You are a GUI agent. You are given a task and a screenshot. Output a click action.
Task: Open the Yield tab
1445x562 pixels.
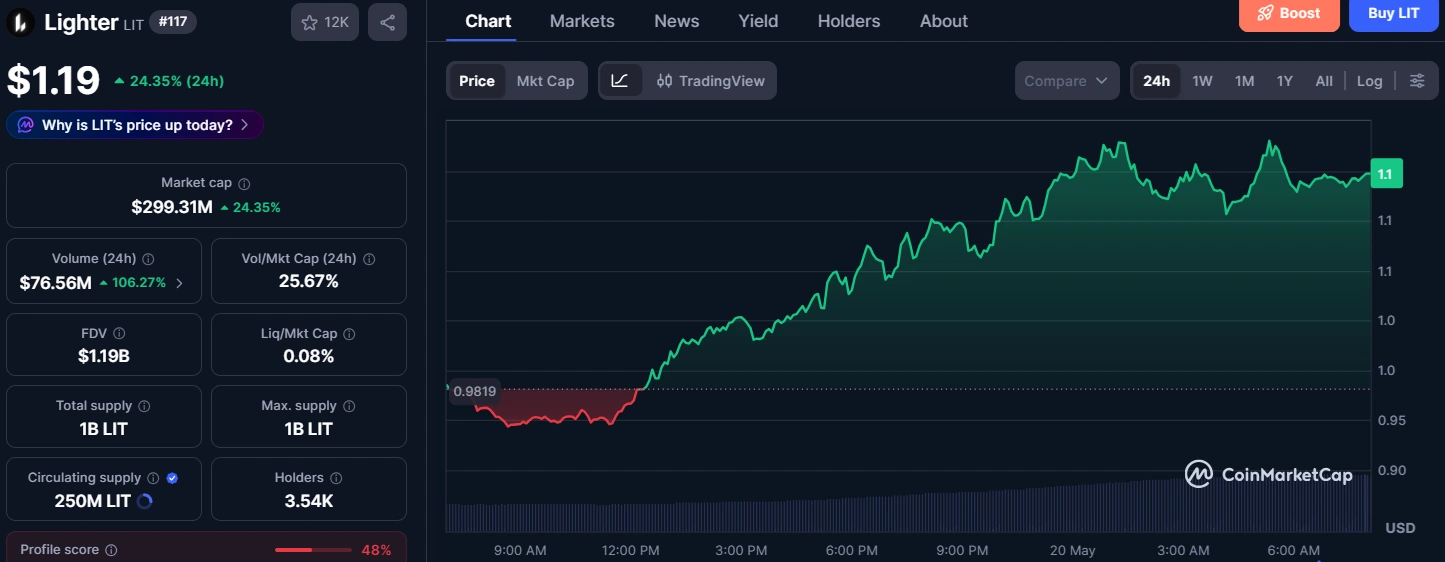coord(758,21)
